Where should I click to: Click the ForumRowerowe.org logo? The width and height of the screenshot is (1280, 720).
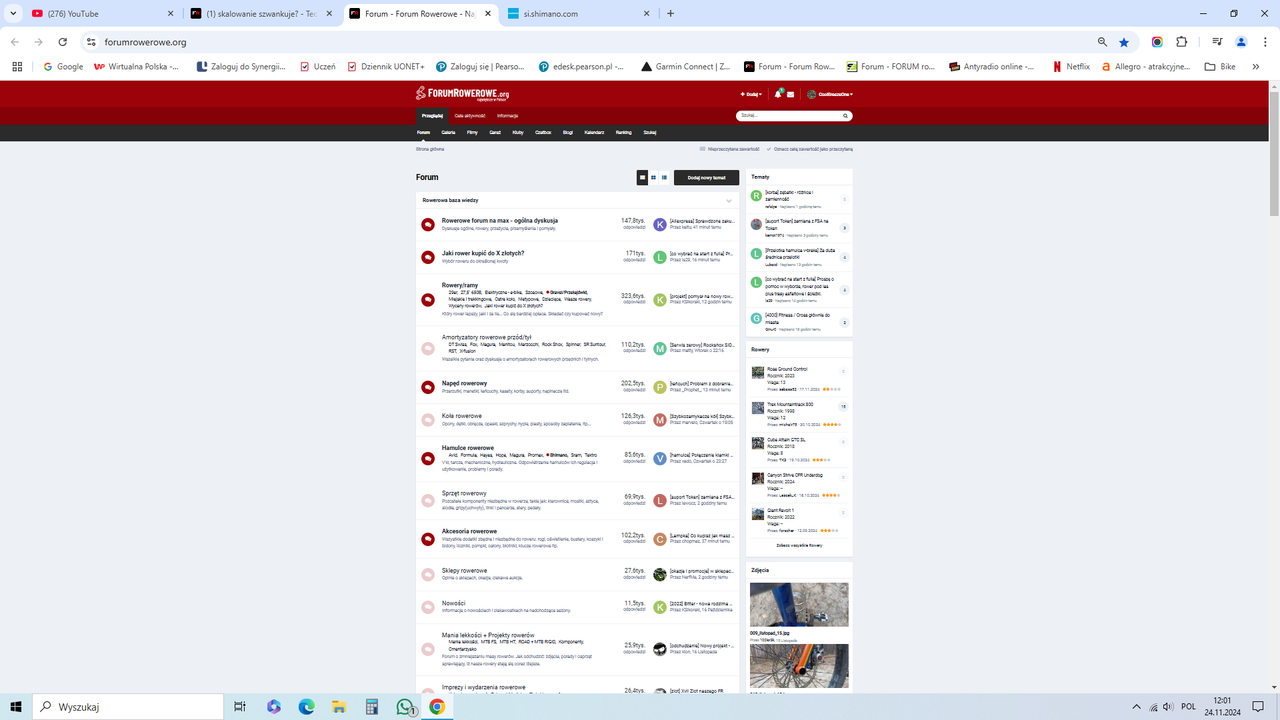click(x=463, y=94)
